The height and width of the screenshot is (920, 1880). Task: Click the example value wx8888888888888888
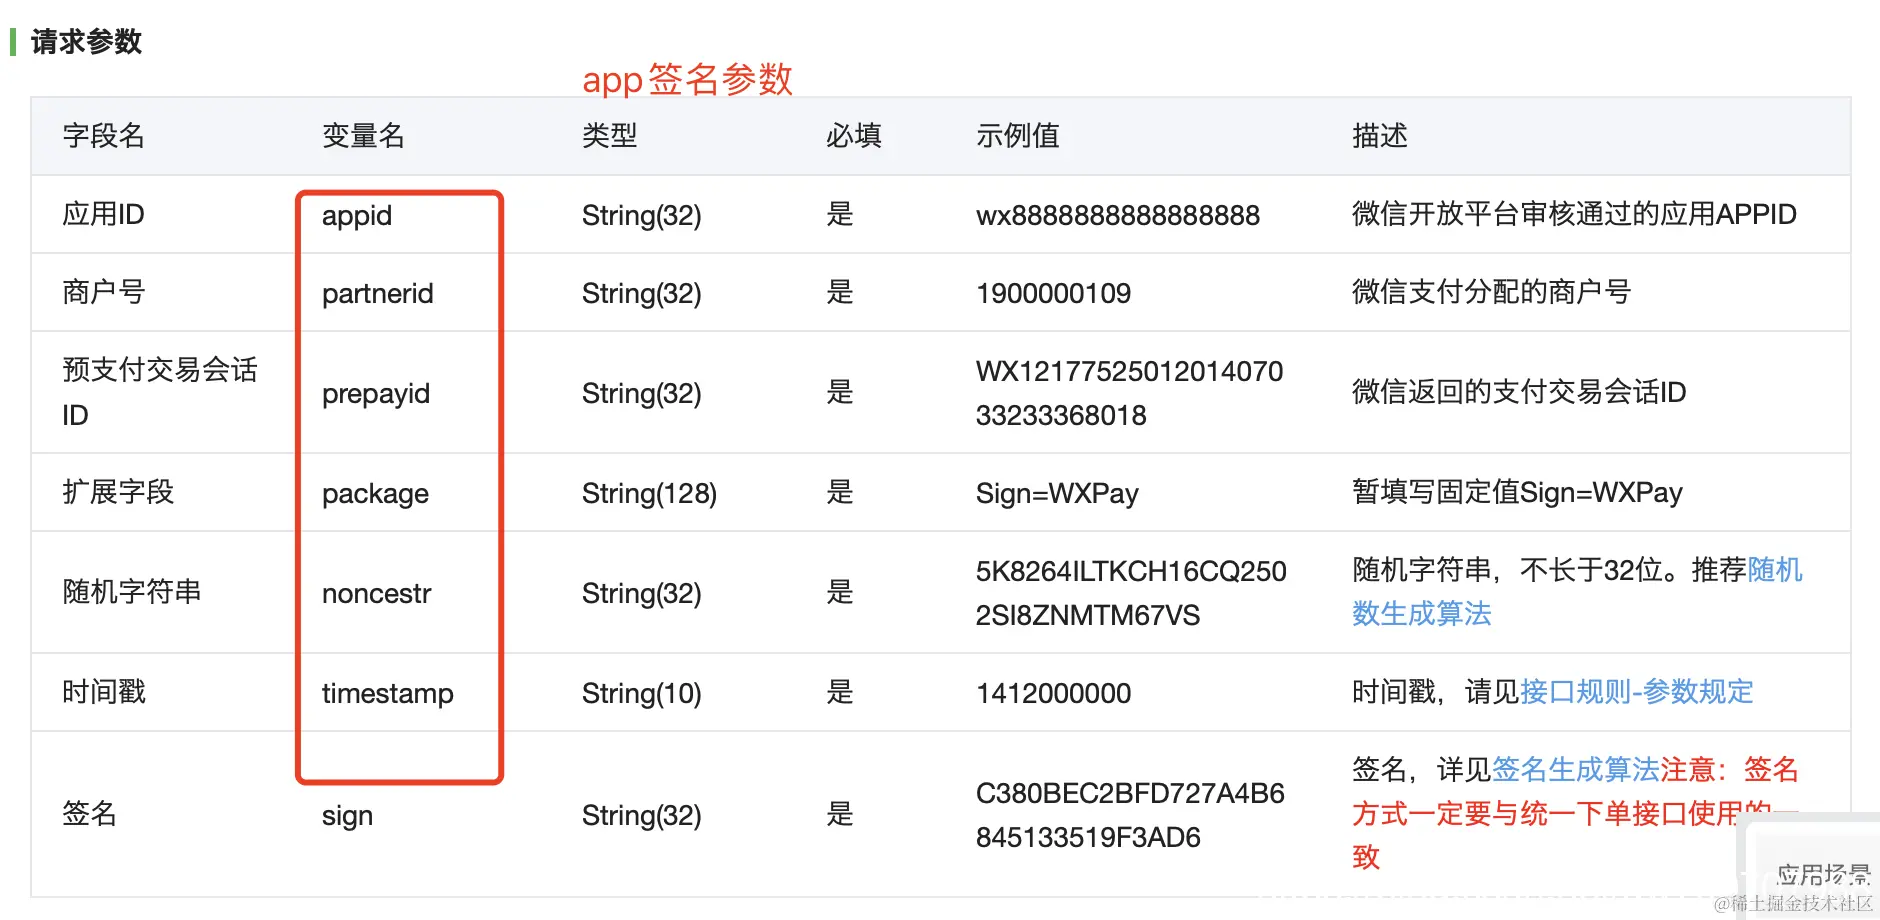tap(1118, 215)
